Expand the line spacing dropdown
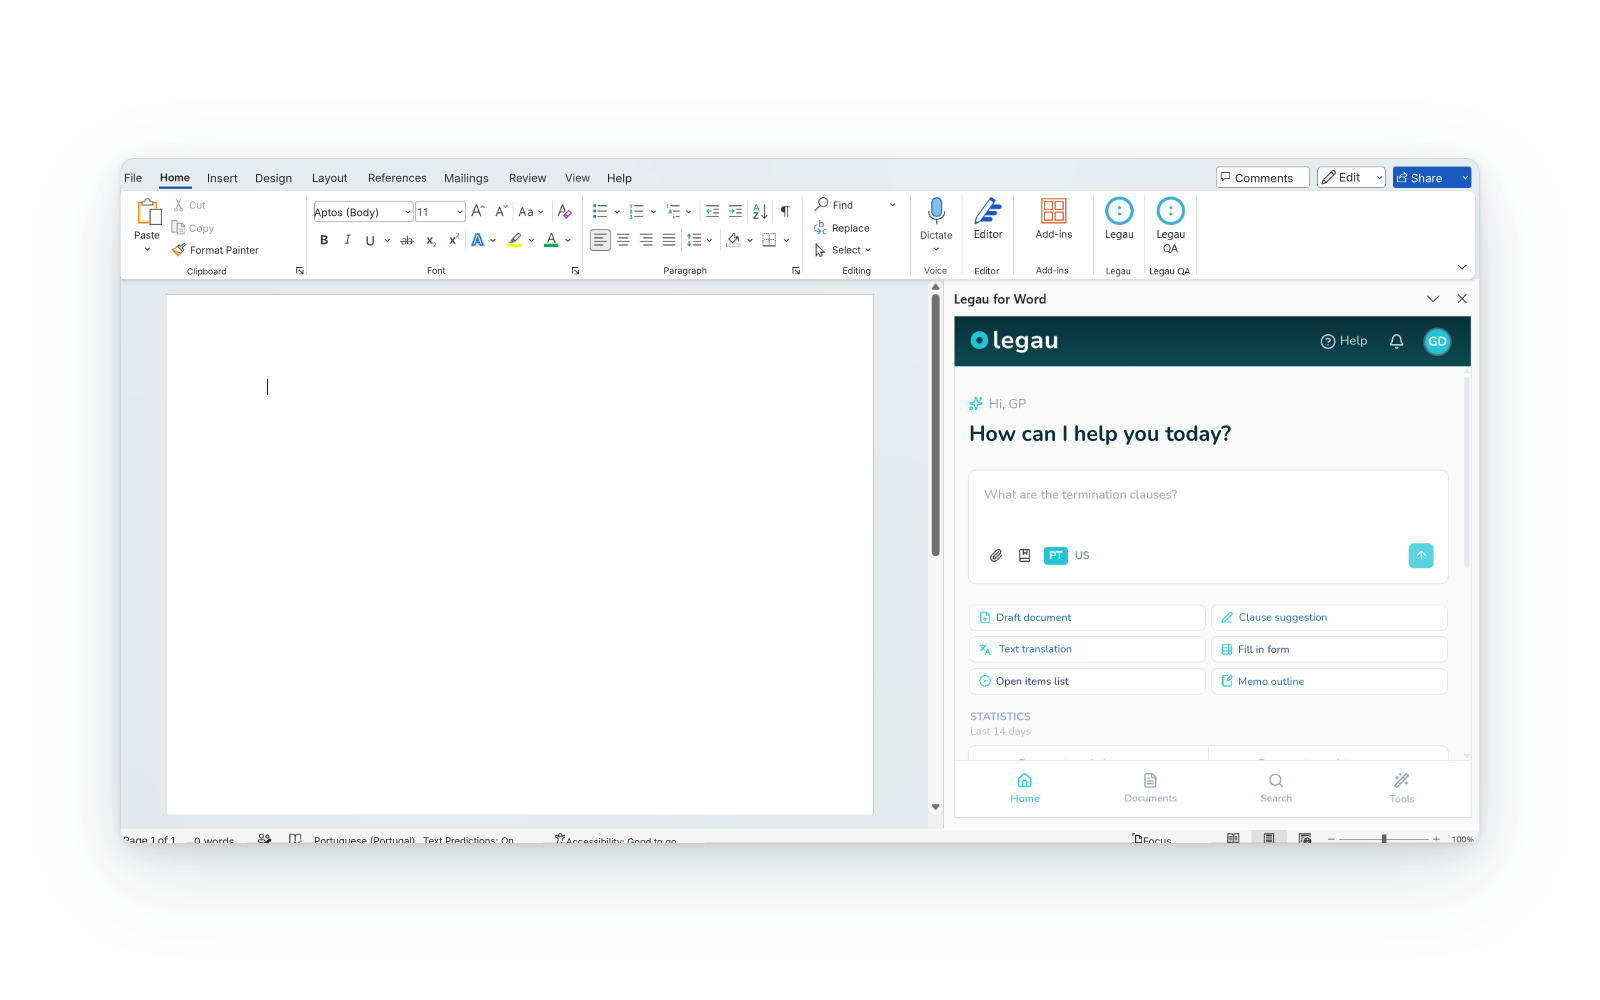Viewport: 1600px width, 1000px height. 709,240
